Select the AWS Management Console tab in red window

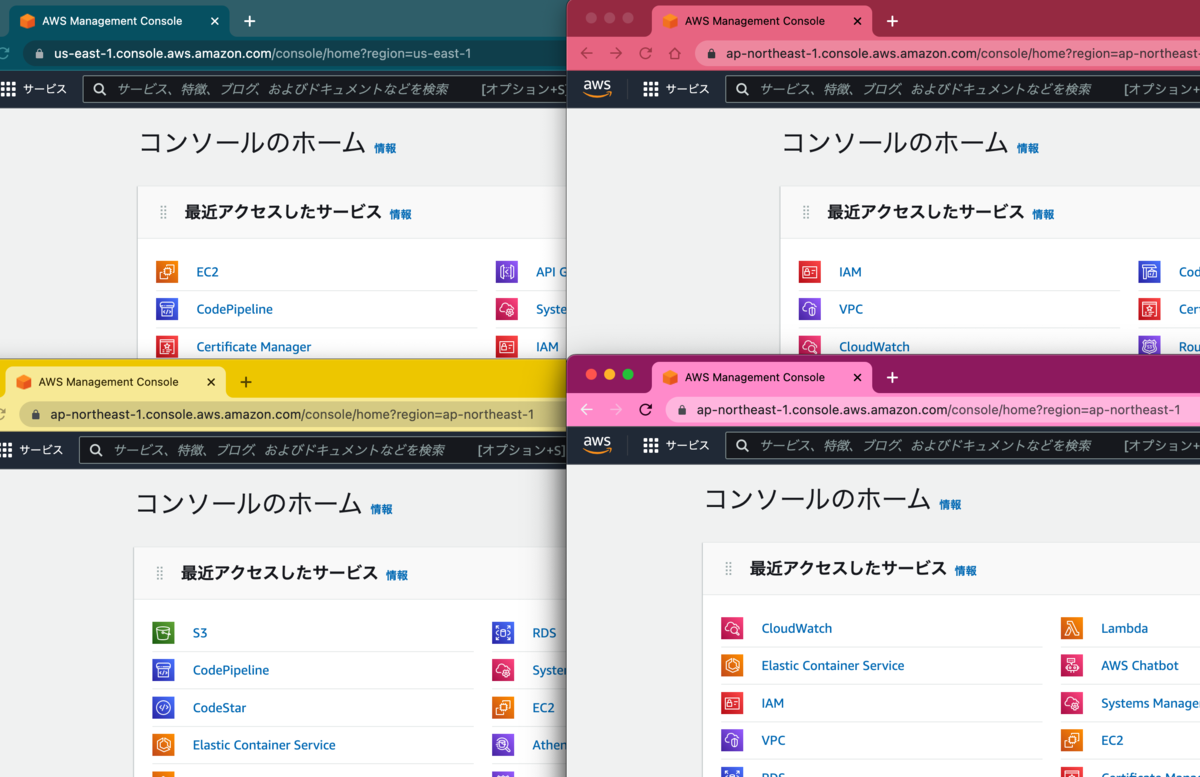click(x=761, y=21)
